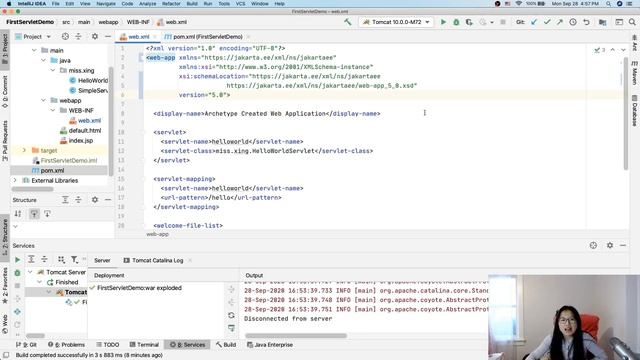Select HelloWorld class in project tree
640x360 pixels.
93,80
